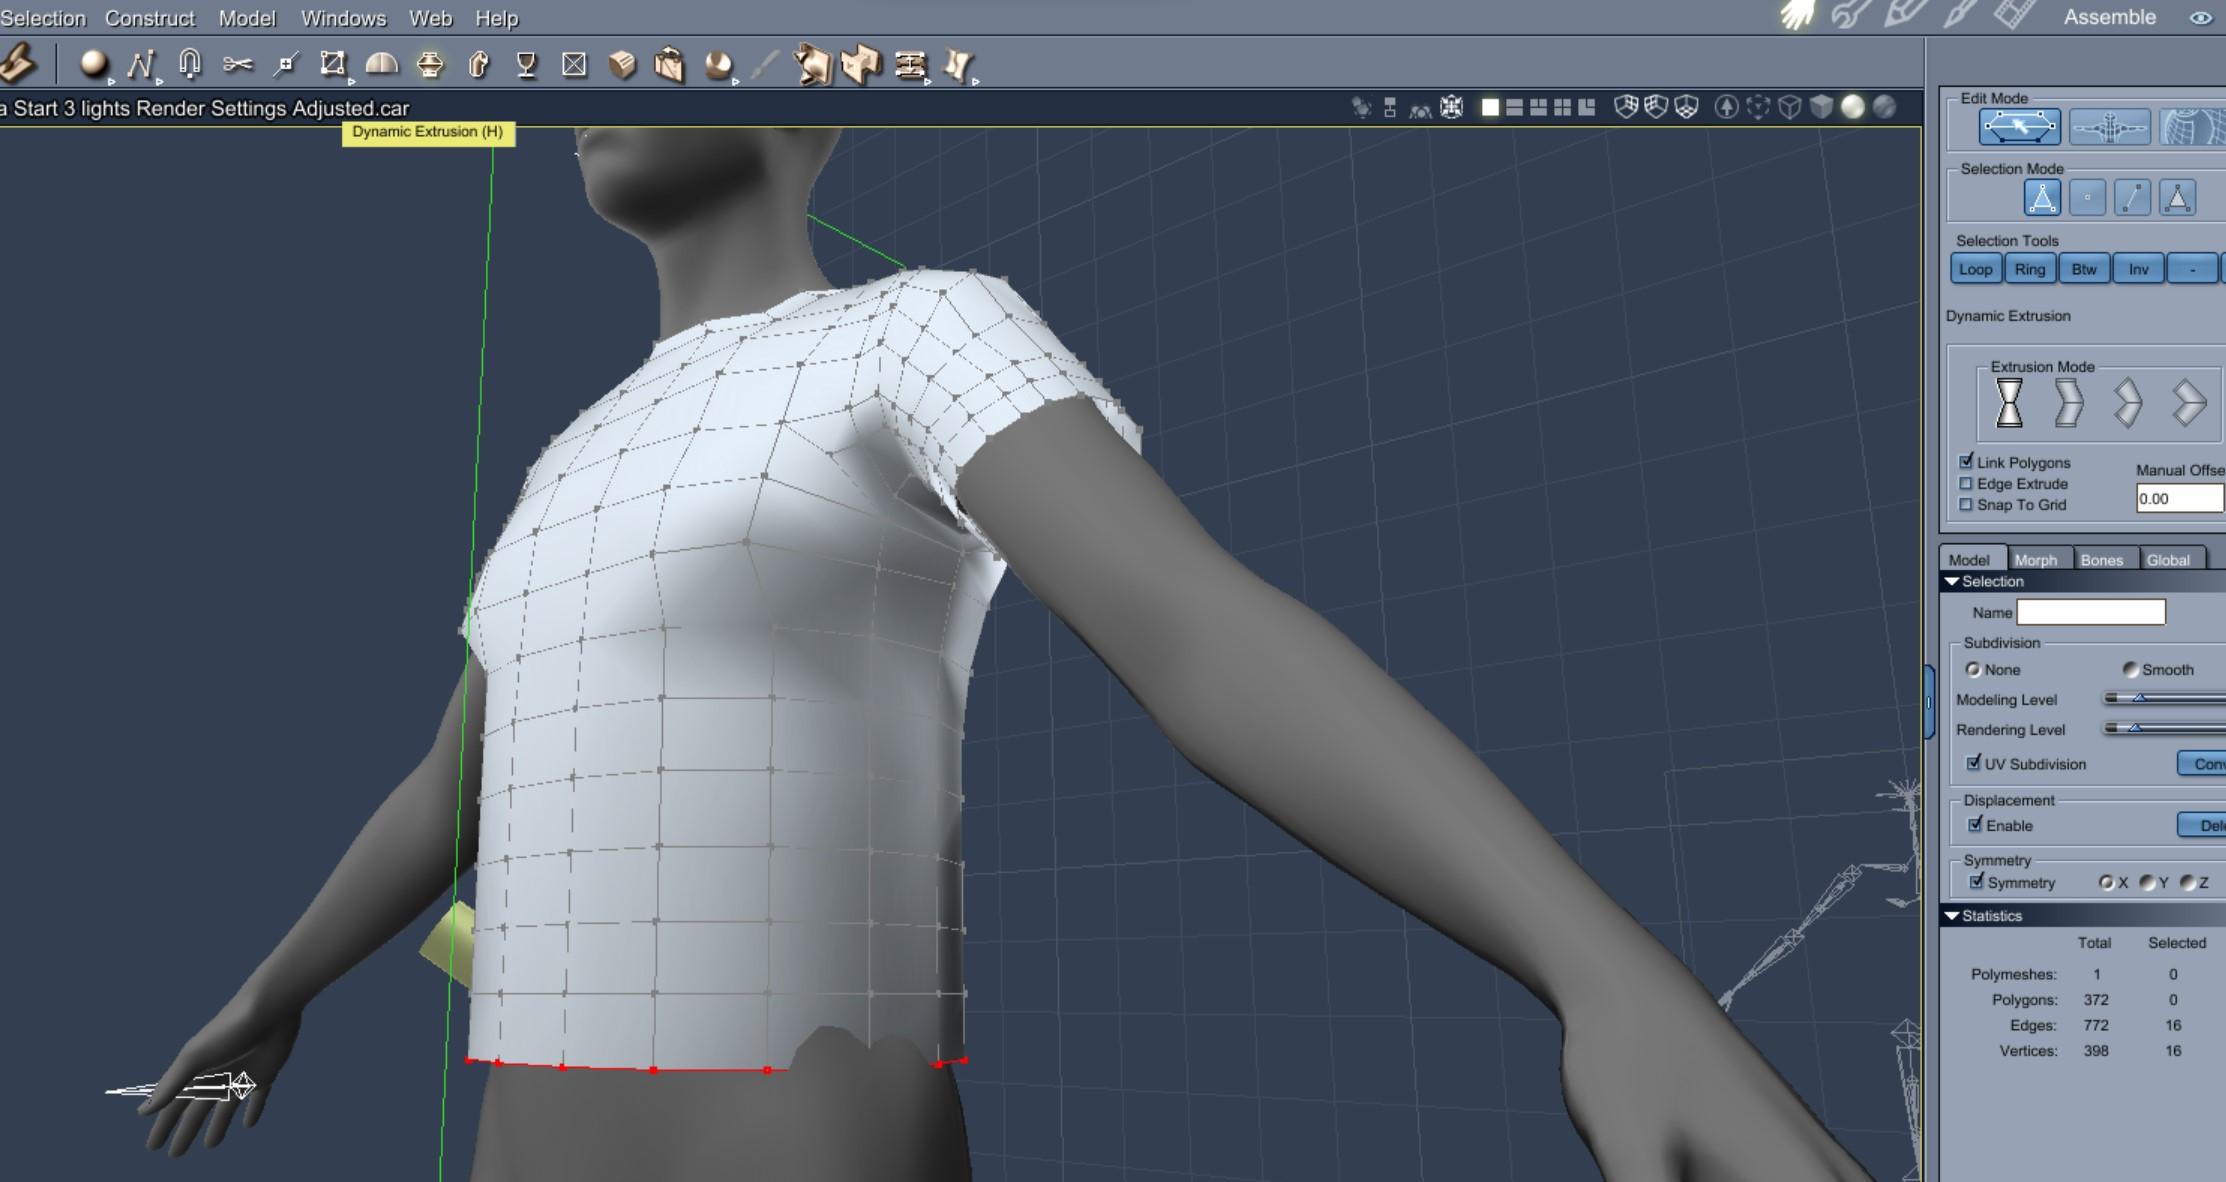Screen dimensions: 2226x1182
Task: Collapse the Selection section triangle
Action: tap(1951, 582)
